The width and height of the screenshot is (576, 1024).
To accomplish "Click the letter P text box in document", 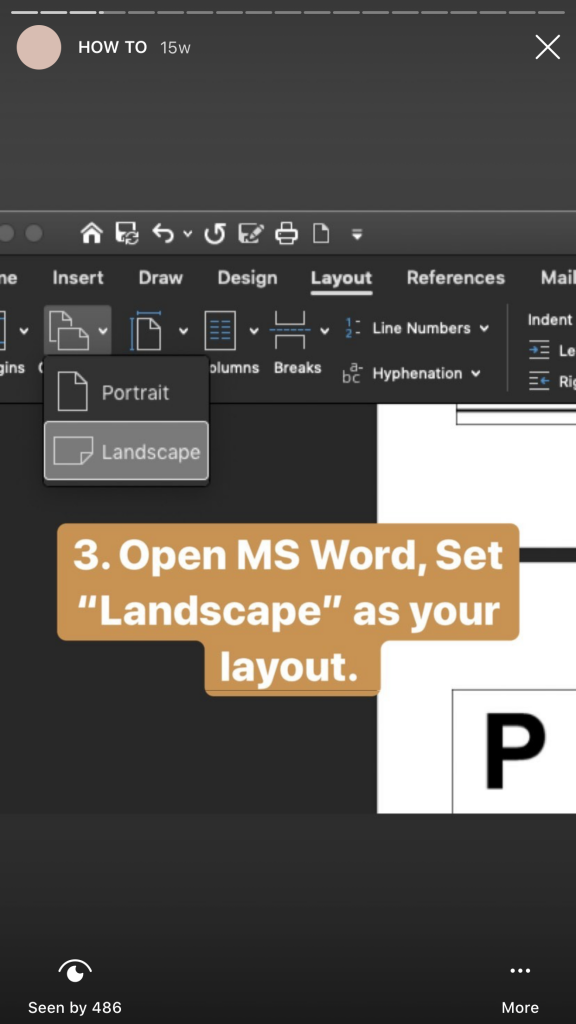I will click(x=514, y=751).
